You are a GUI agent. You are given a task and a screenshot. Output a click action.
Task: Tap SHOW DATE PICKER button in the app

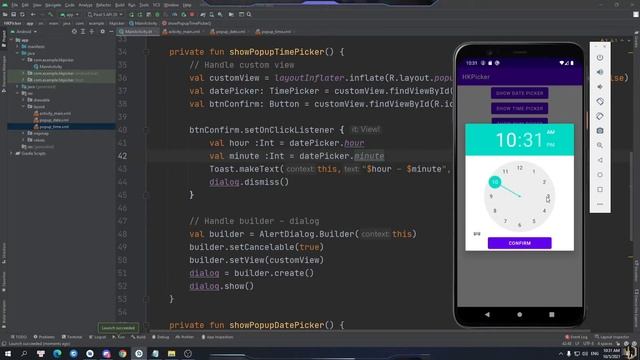click(x=520, y=93)
